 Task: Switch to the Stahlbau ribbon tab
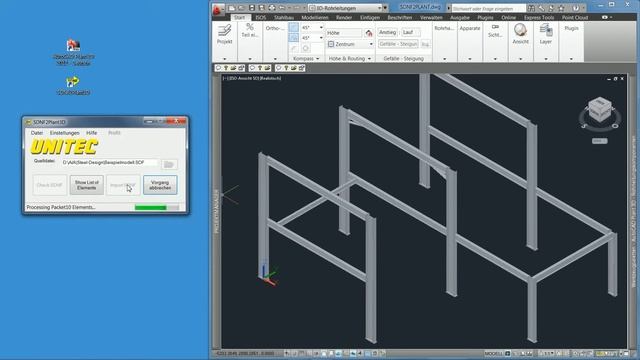[x=284, y=18]
